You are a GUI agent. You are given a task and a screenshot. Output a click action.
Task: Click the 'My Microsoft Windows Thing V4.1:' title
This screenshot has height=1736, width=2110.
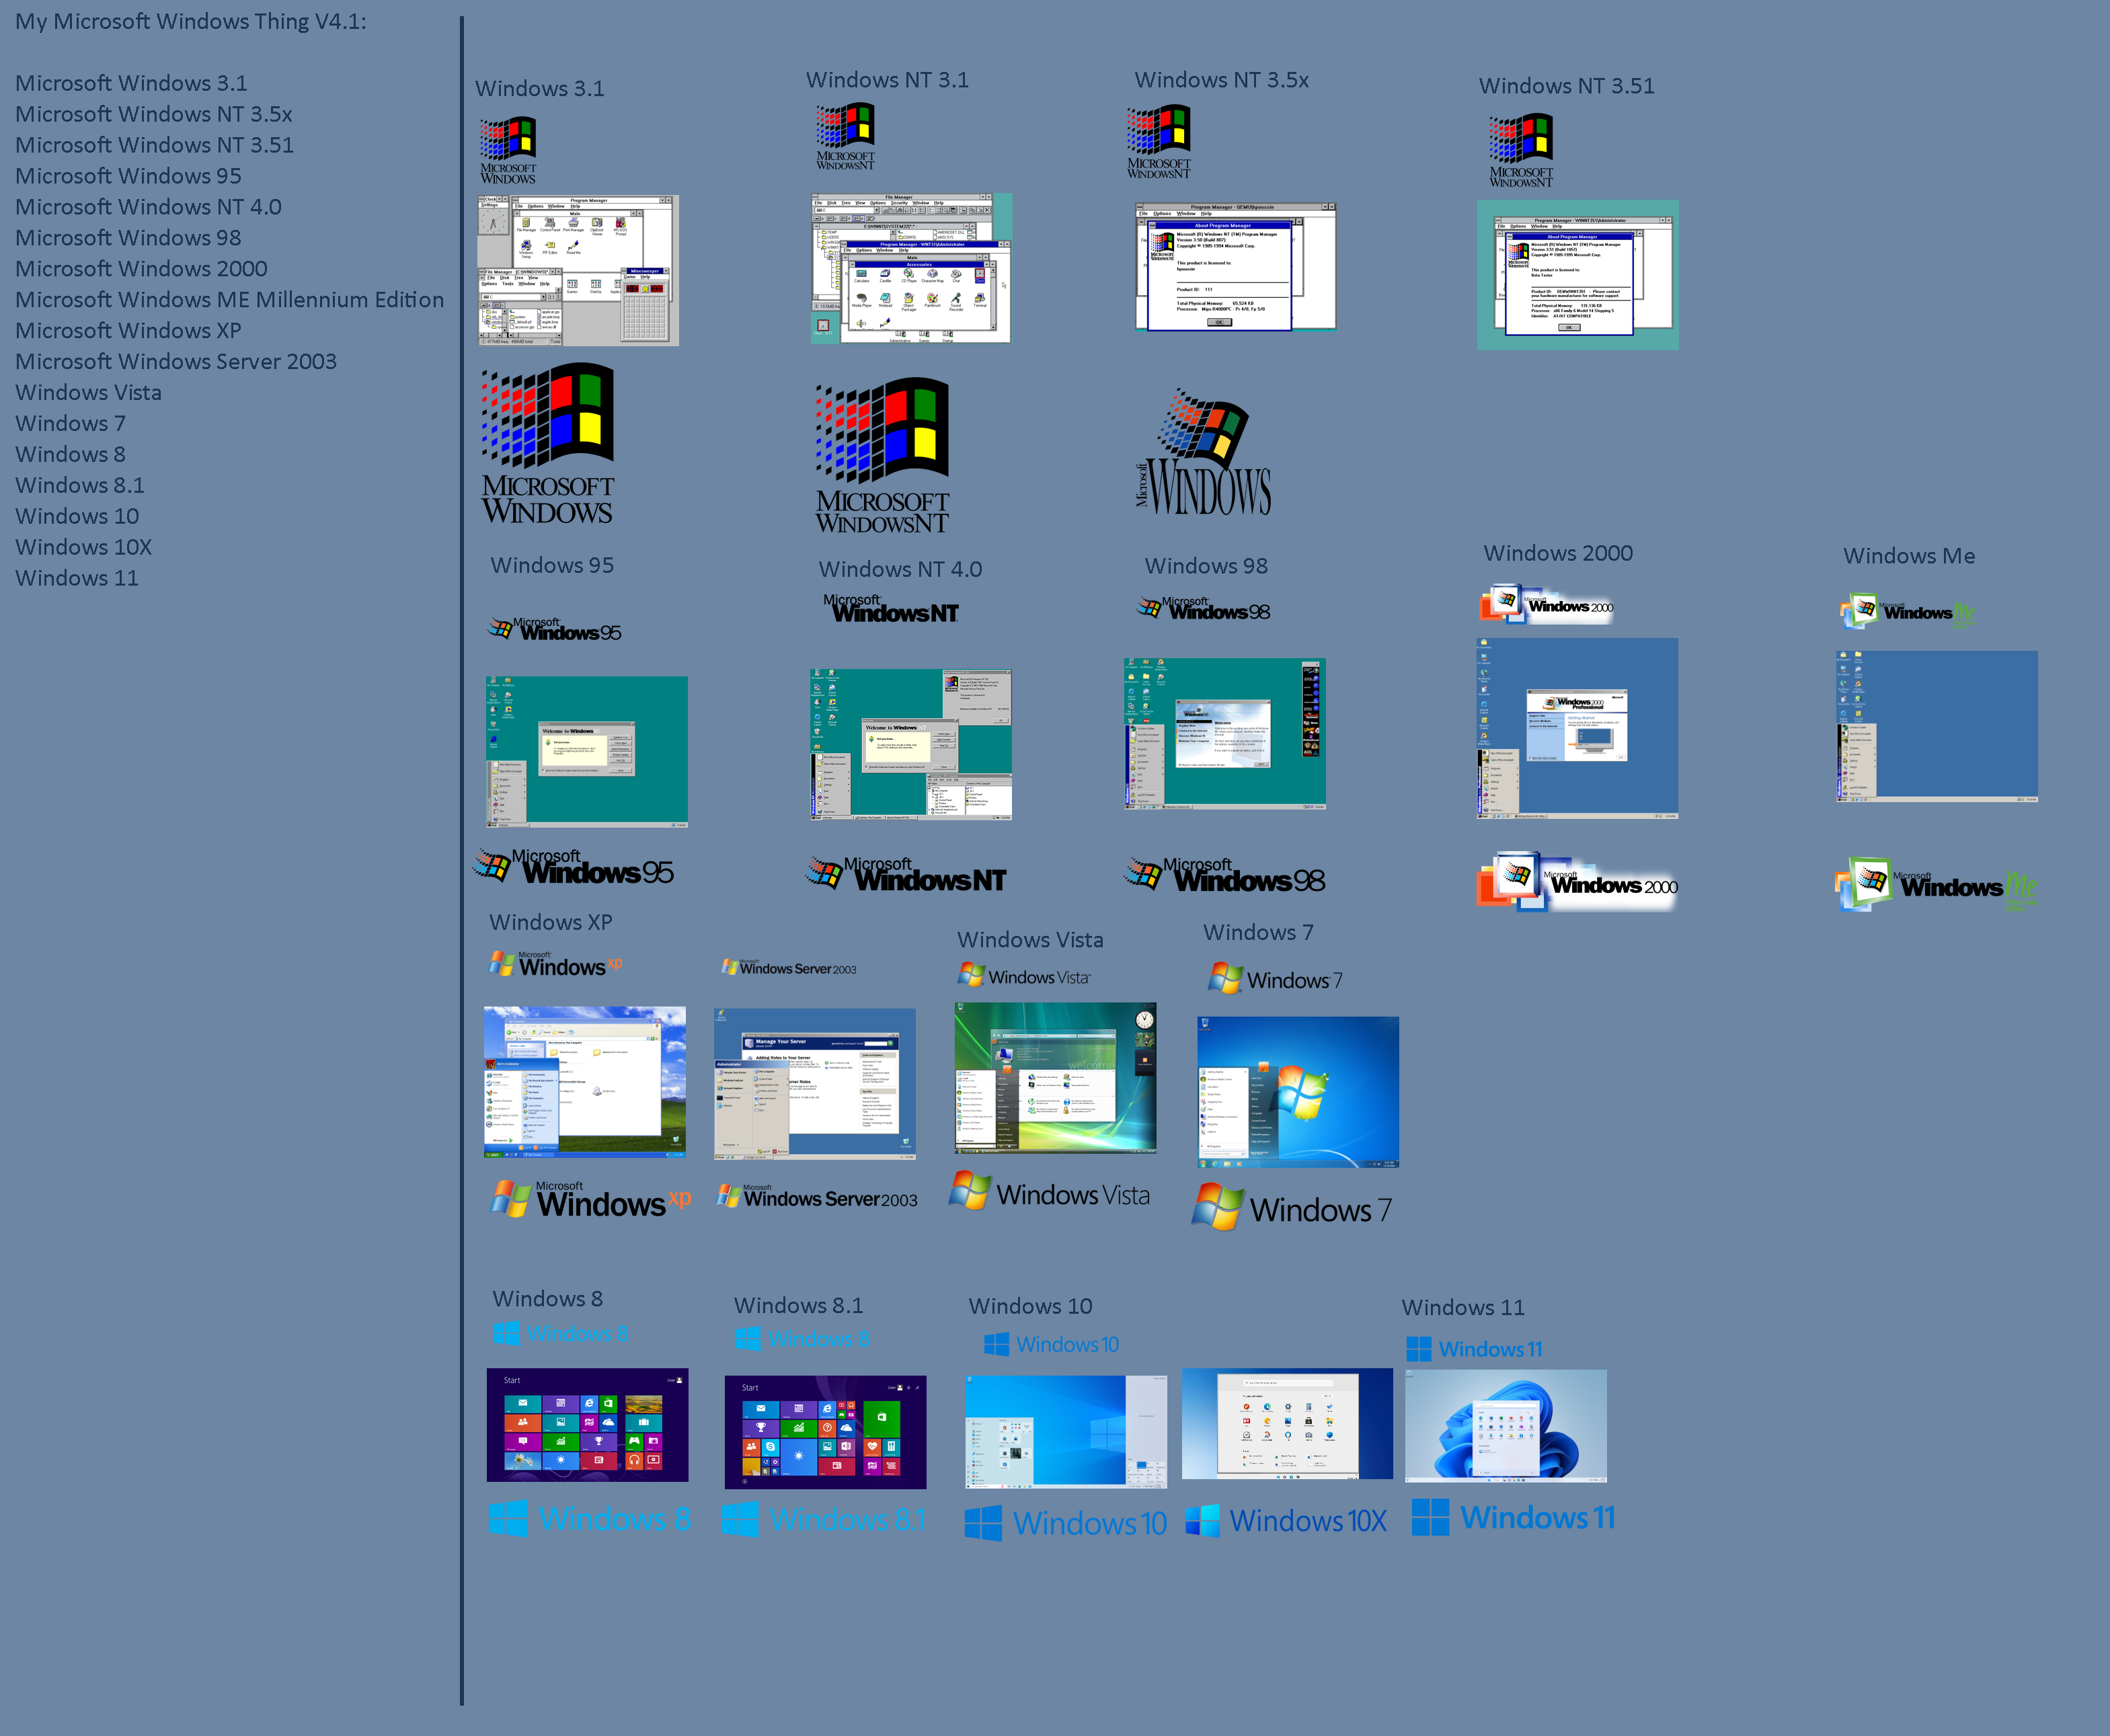[x=191, y=21]
